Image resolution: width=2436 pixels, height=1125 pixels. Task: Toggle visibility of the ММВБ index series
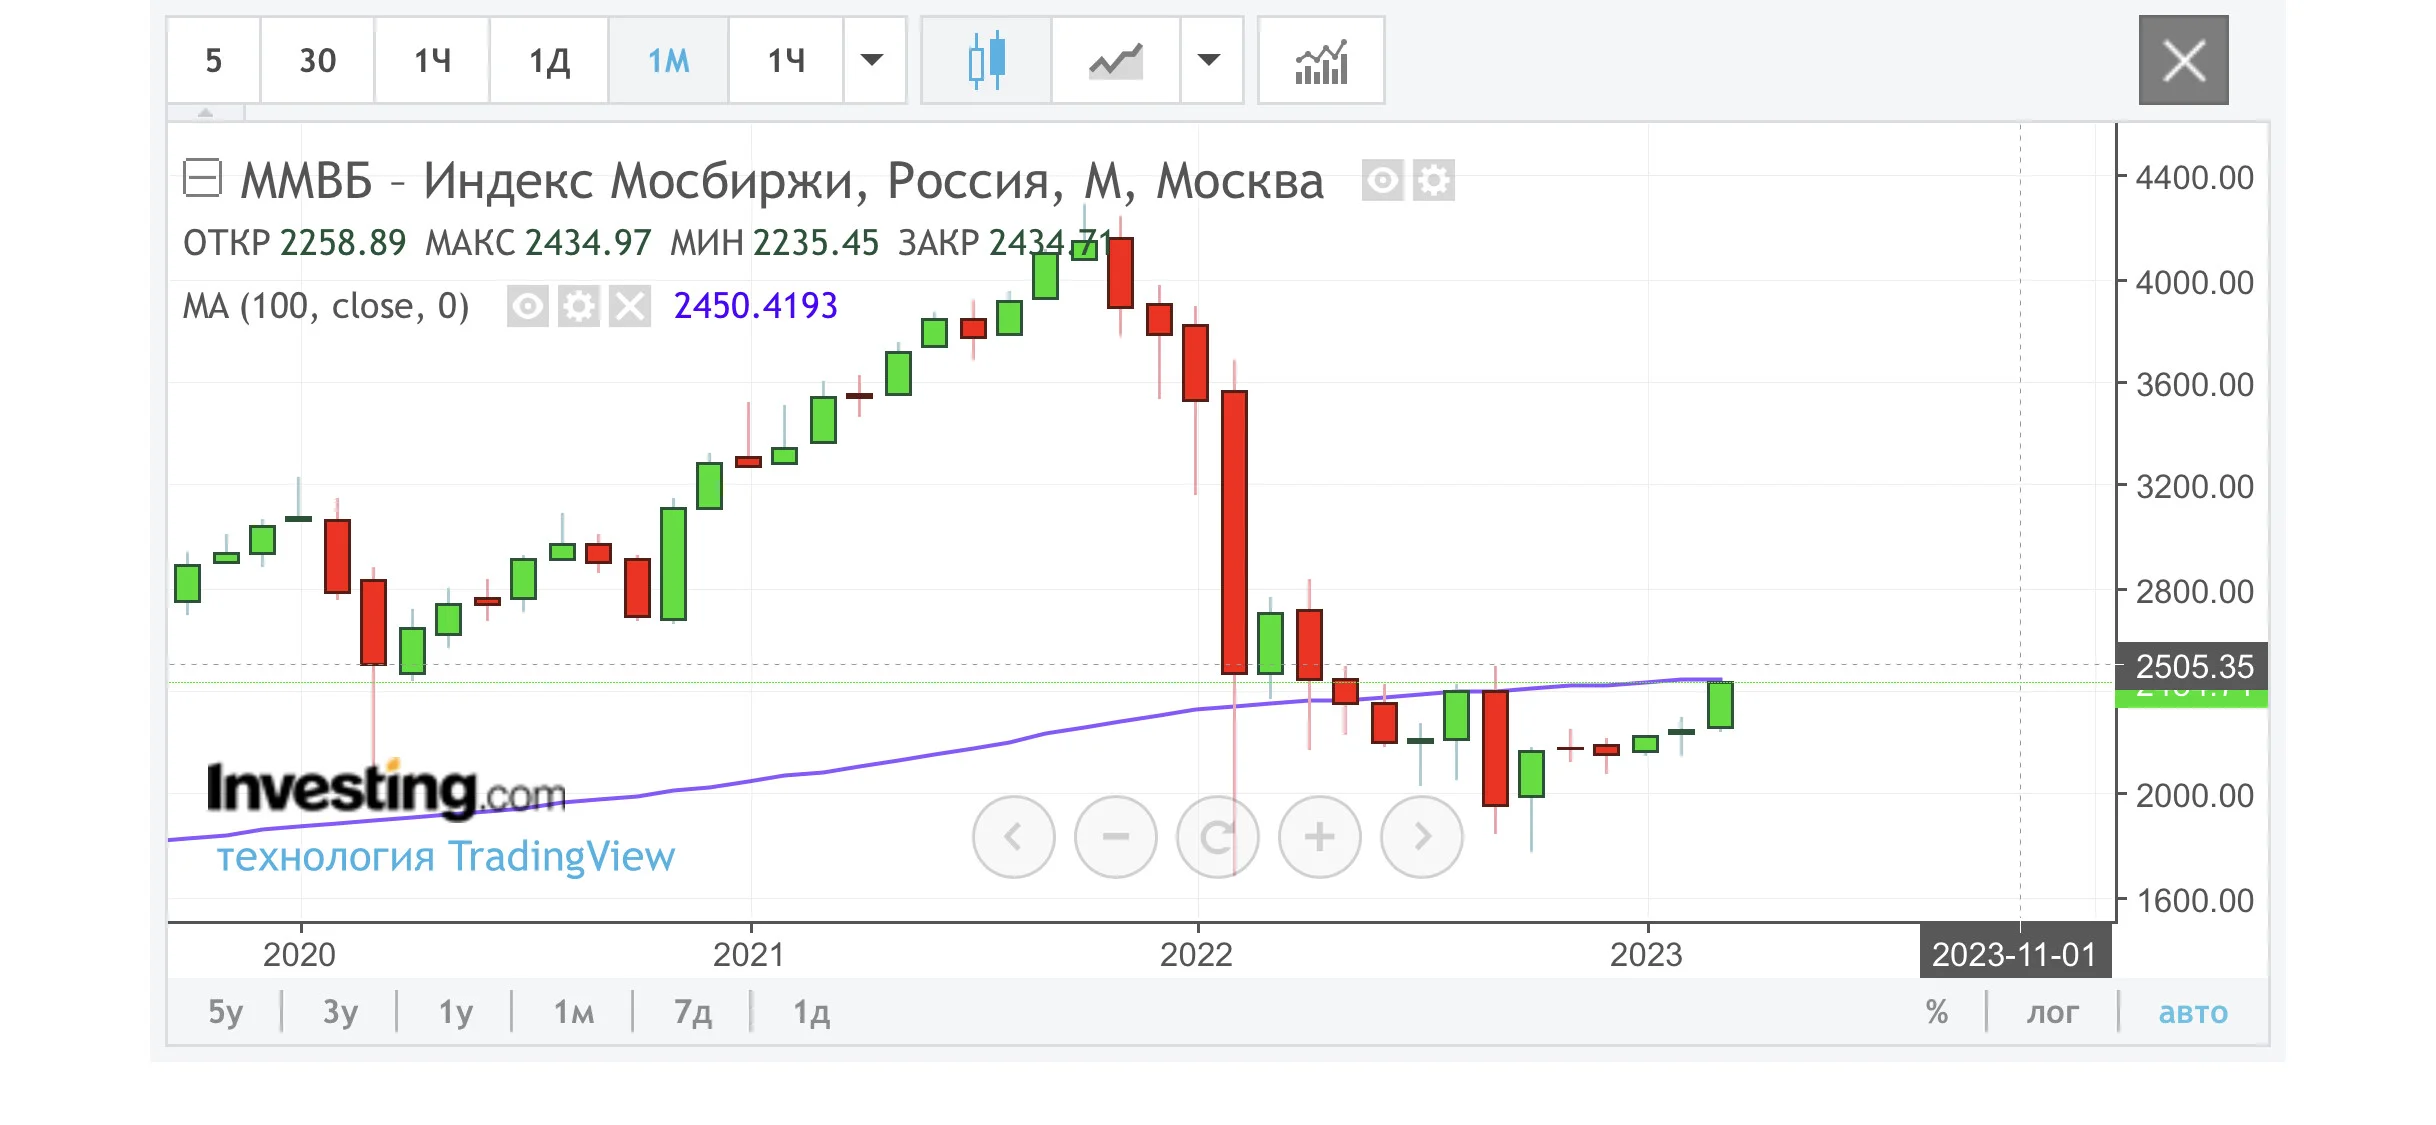coord(1382,181)
